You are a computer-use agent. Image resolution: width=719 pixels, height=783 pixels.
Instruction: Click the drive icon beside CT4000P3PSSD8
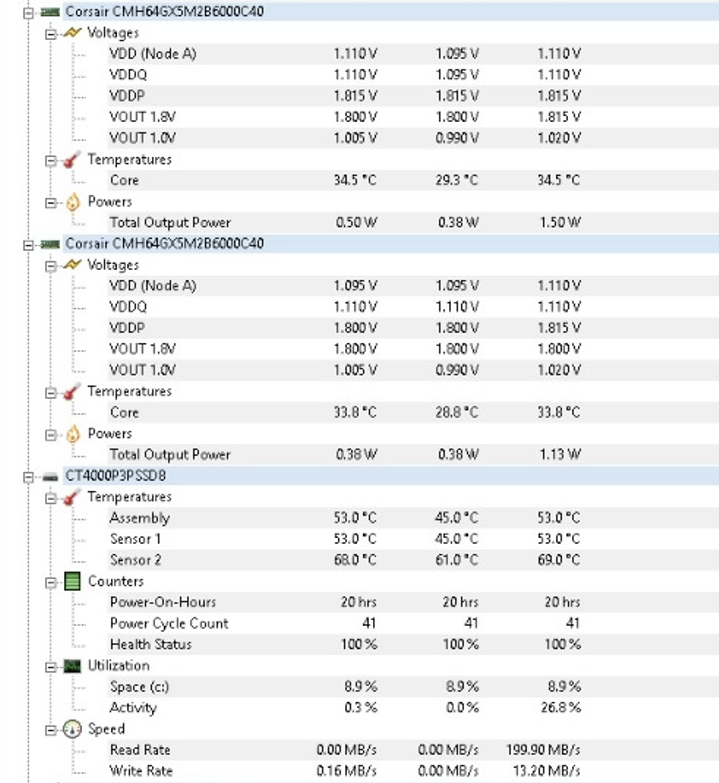pos(50,476)
